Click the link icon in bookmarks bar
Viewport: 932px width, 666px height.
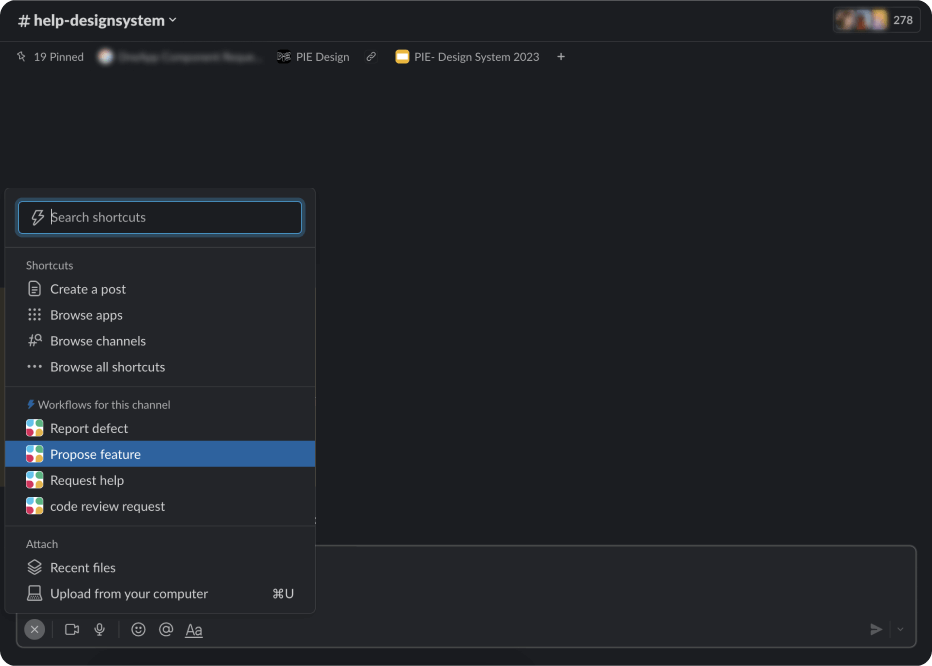pyautogui.click(x=371, y=57)
